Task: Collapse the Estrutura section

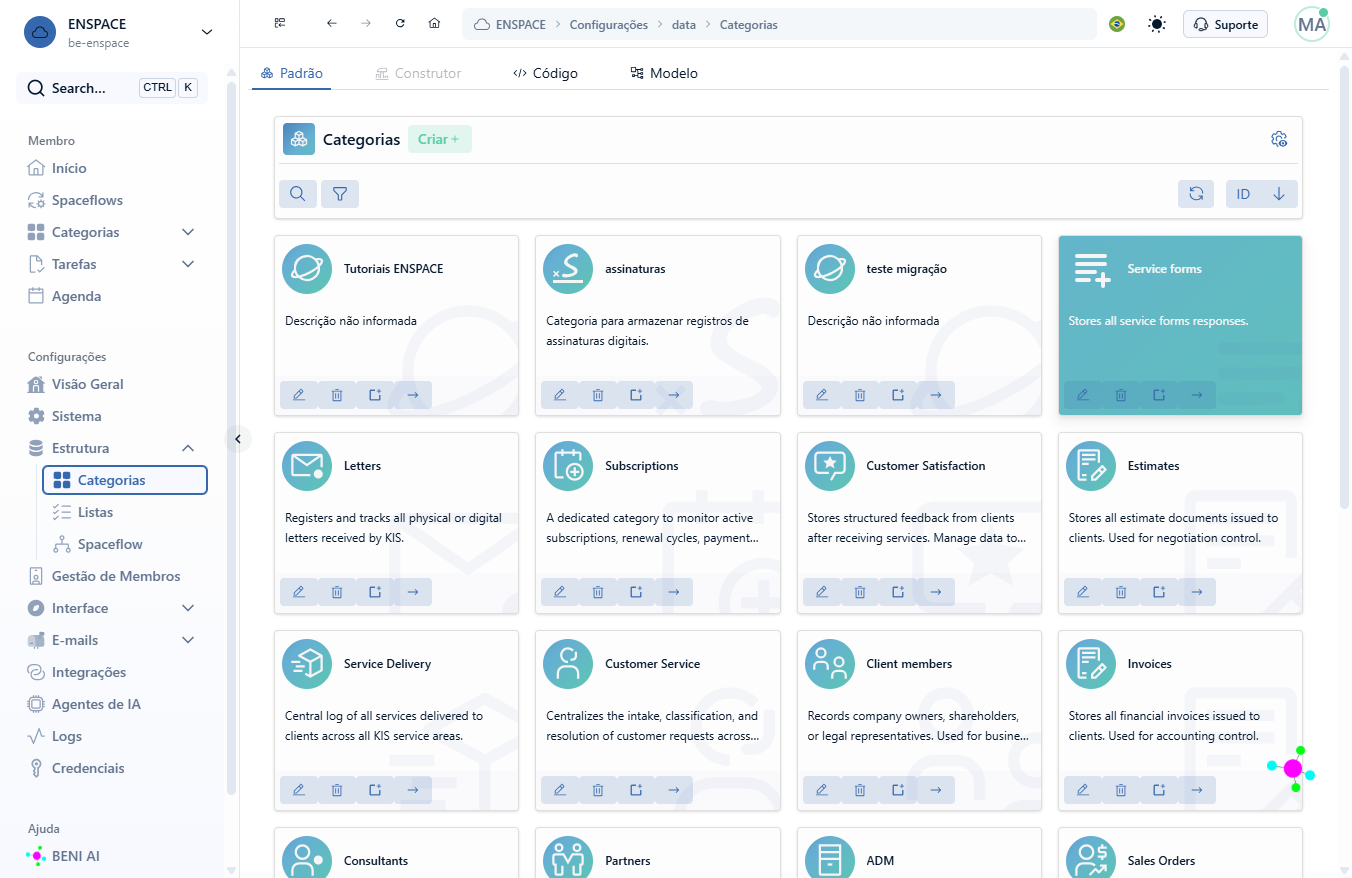Action: point(188,448)
